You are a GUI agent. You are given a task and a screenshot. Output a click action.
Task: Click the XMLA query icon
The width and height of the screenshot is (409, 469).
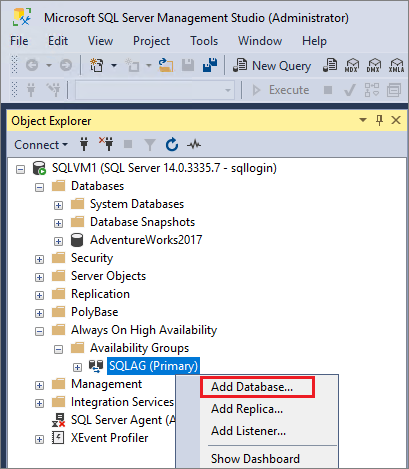click(396, 65)
